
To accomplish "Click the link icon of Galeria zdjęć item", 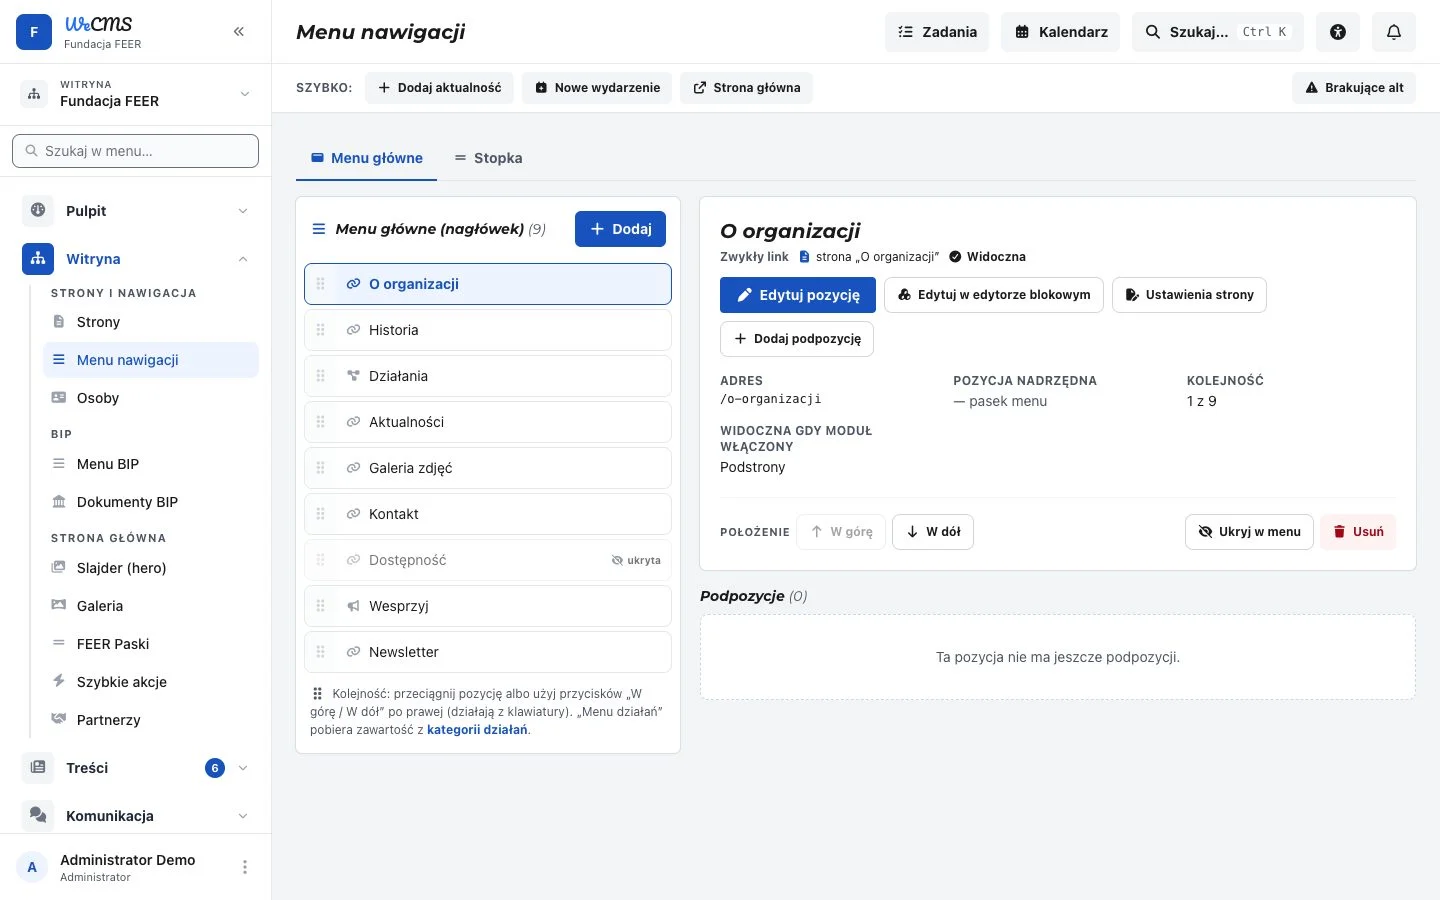I will (353, 468).
